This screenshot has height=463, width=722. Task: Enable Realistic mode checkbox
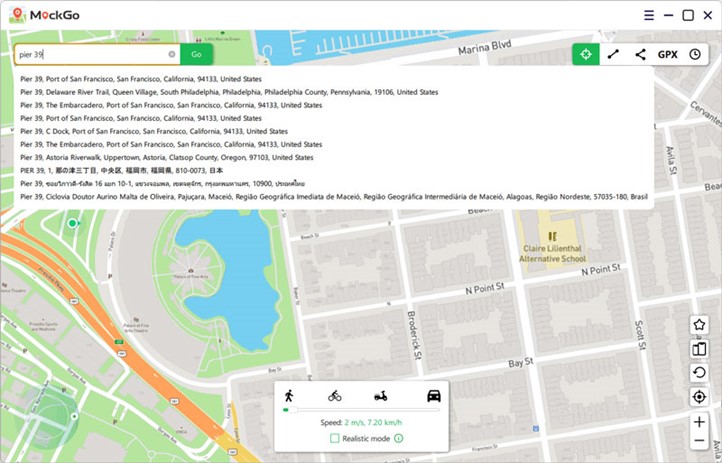coord(335,439)
